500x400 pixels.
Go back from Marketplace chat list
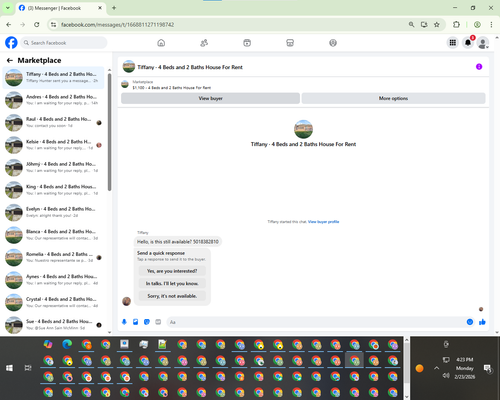pos(10,60)
